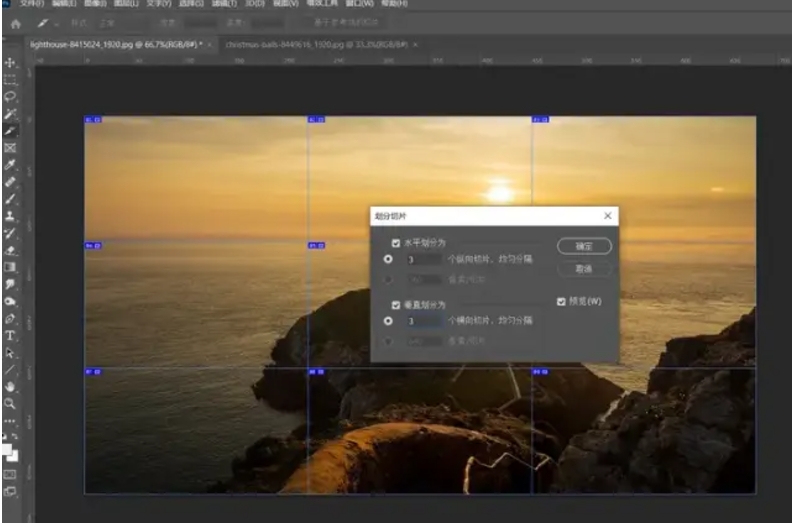Confirm the dialog with 确定 button
The image size is (792, 527).
click(x=584, y=246)
